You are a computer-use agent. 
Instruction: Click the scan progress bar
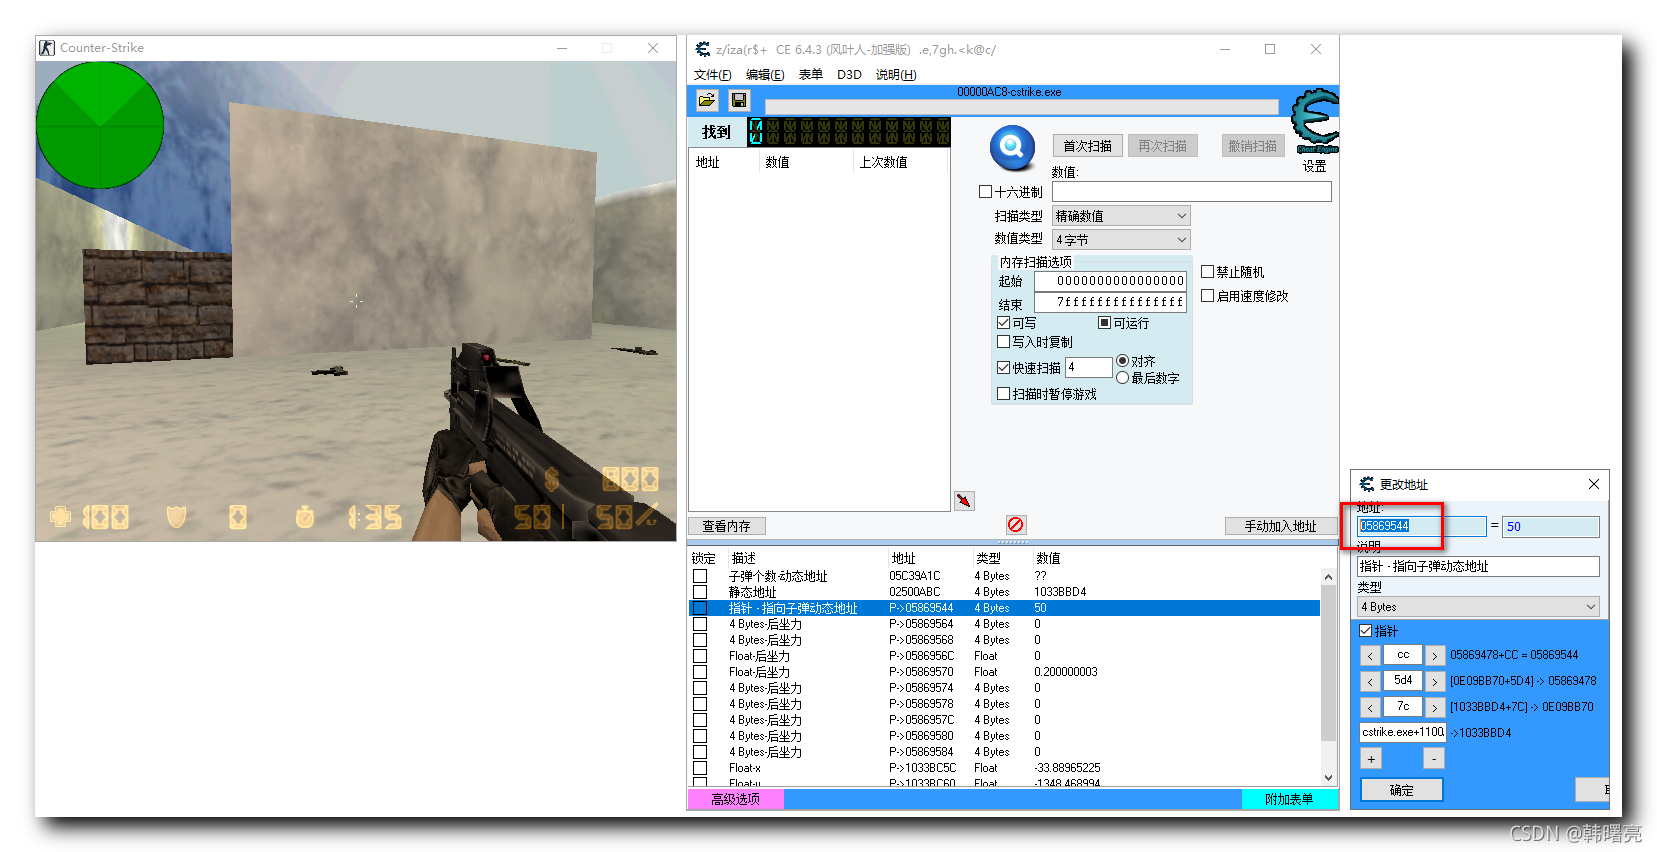[x=1021, y=106]
